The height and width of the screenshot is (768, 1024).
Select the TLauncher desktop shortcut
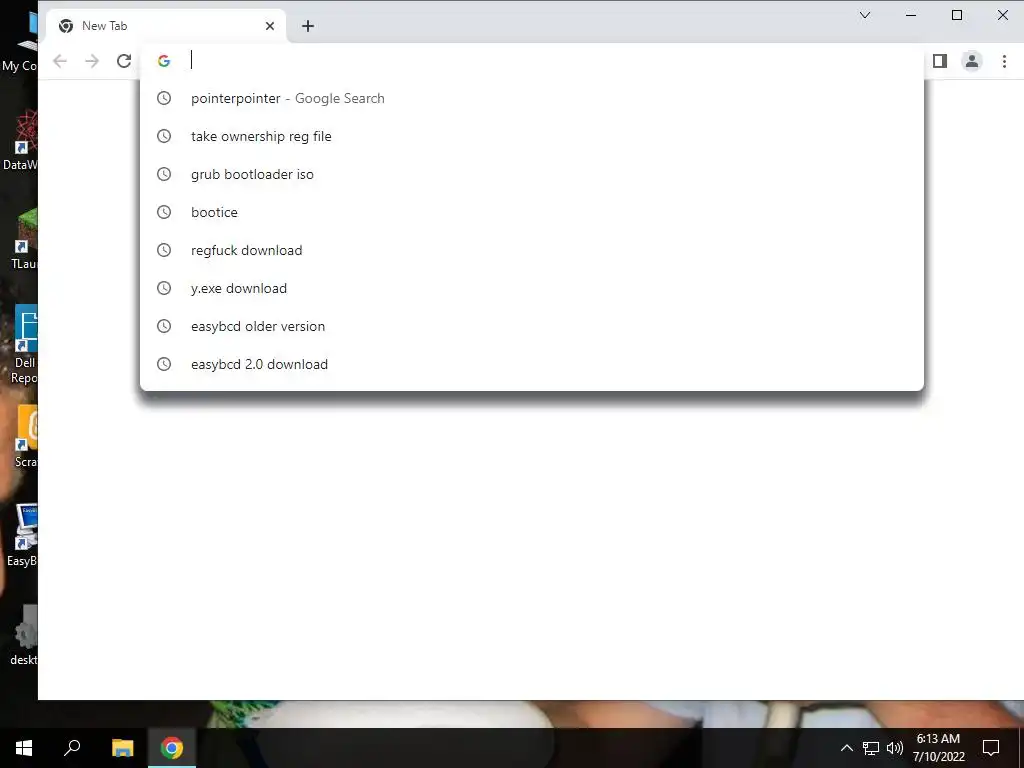24,239
